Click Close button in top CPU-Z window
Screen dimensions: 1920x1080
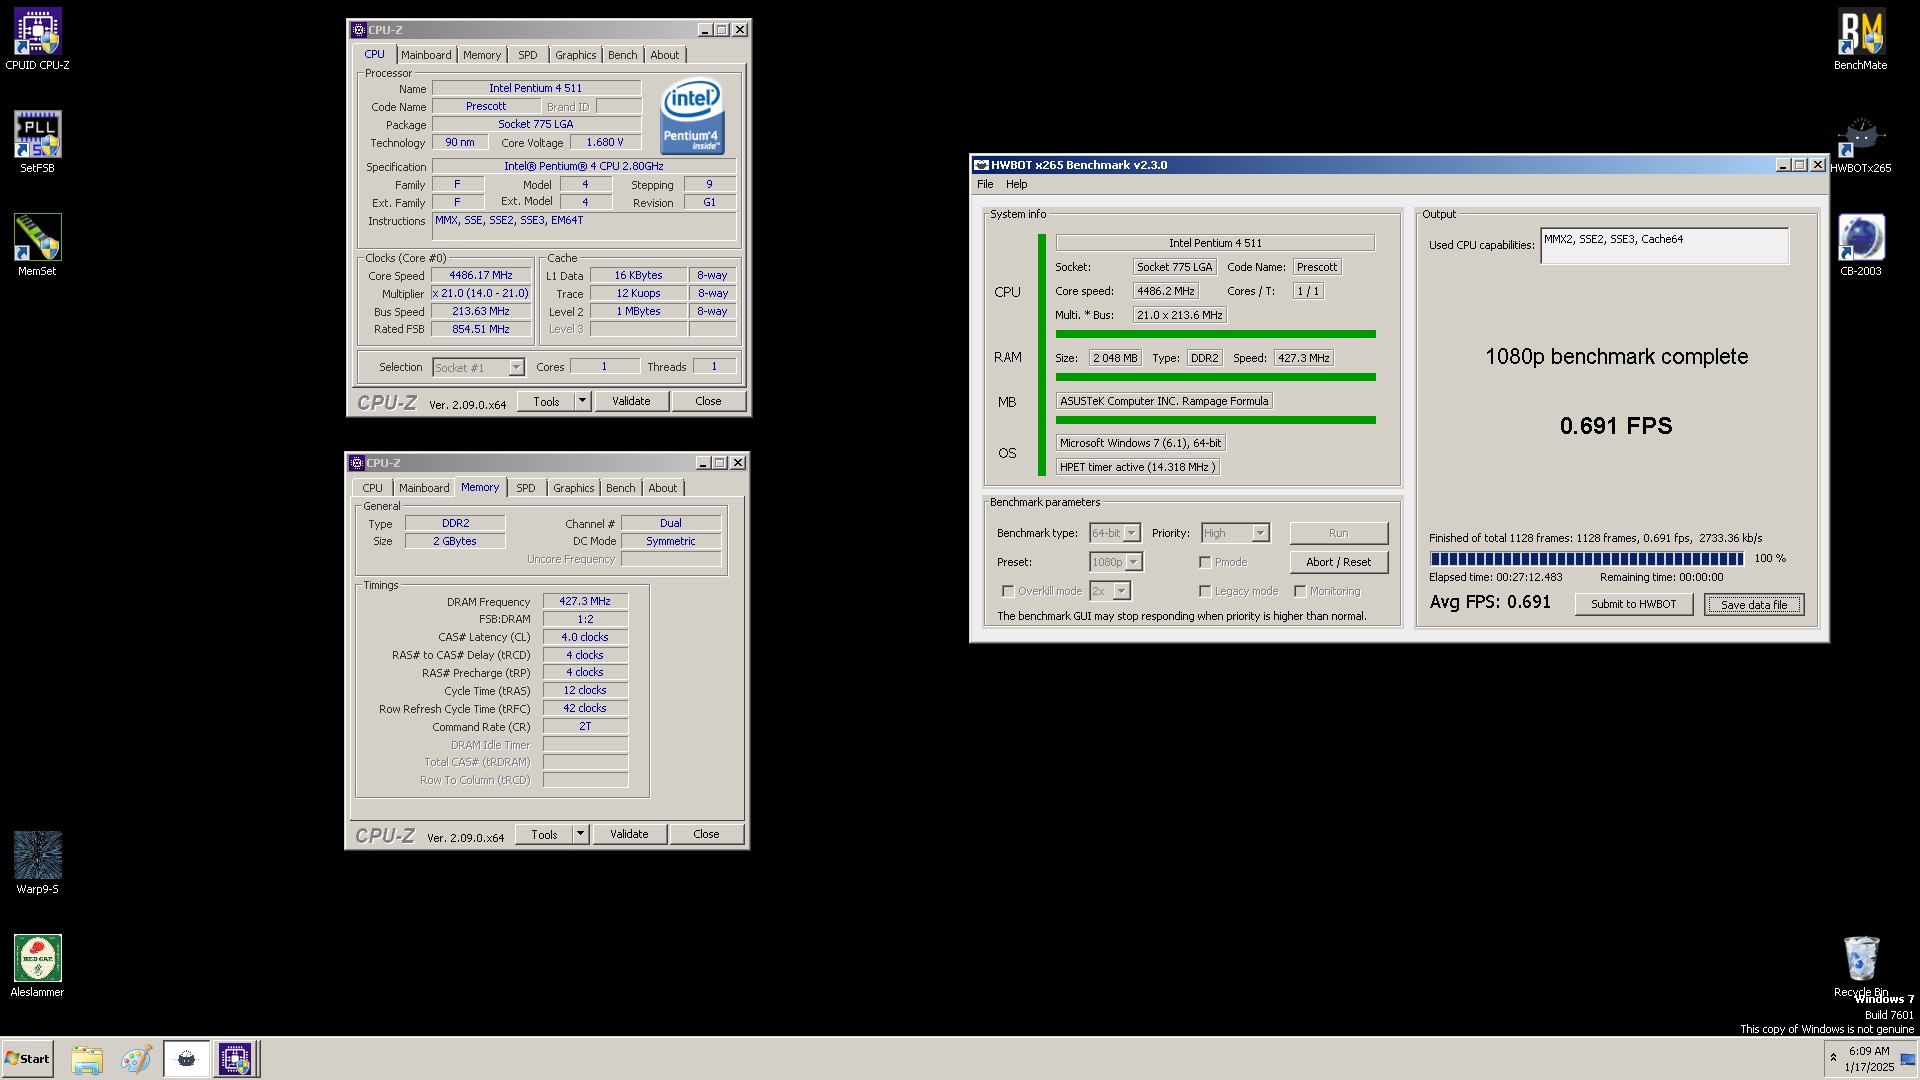click(x=708, y=401)
